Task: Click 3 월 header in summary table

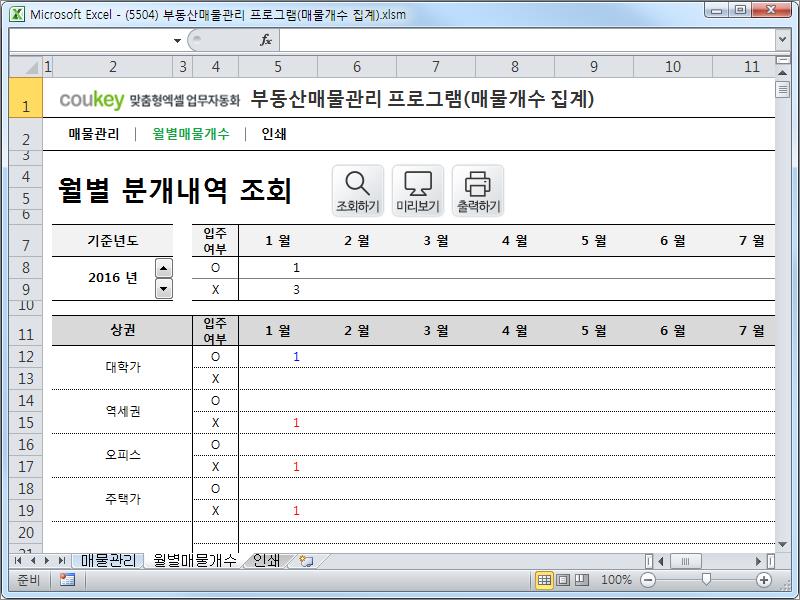Action: tap(436, 240)
